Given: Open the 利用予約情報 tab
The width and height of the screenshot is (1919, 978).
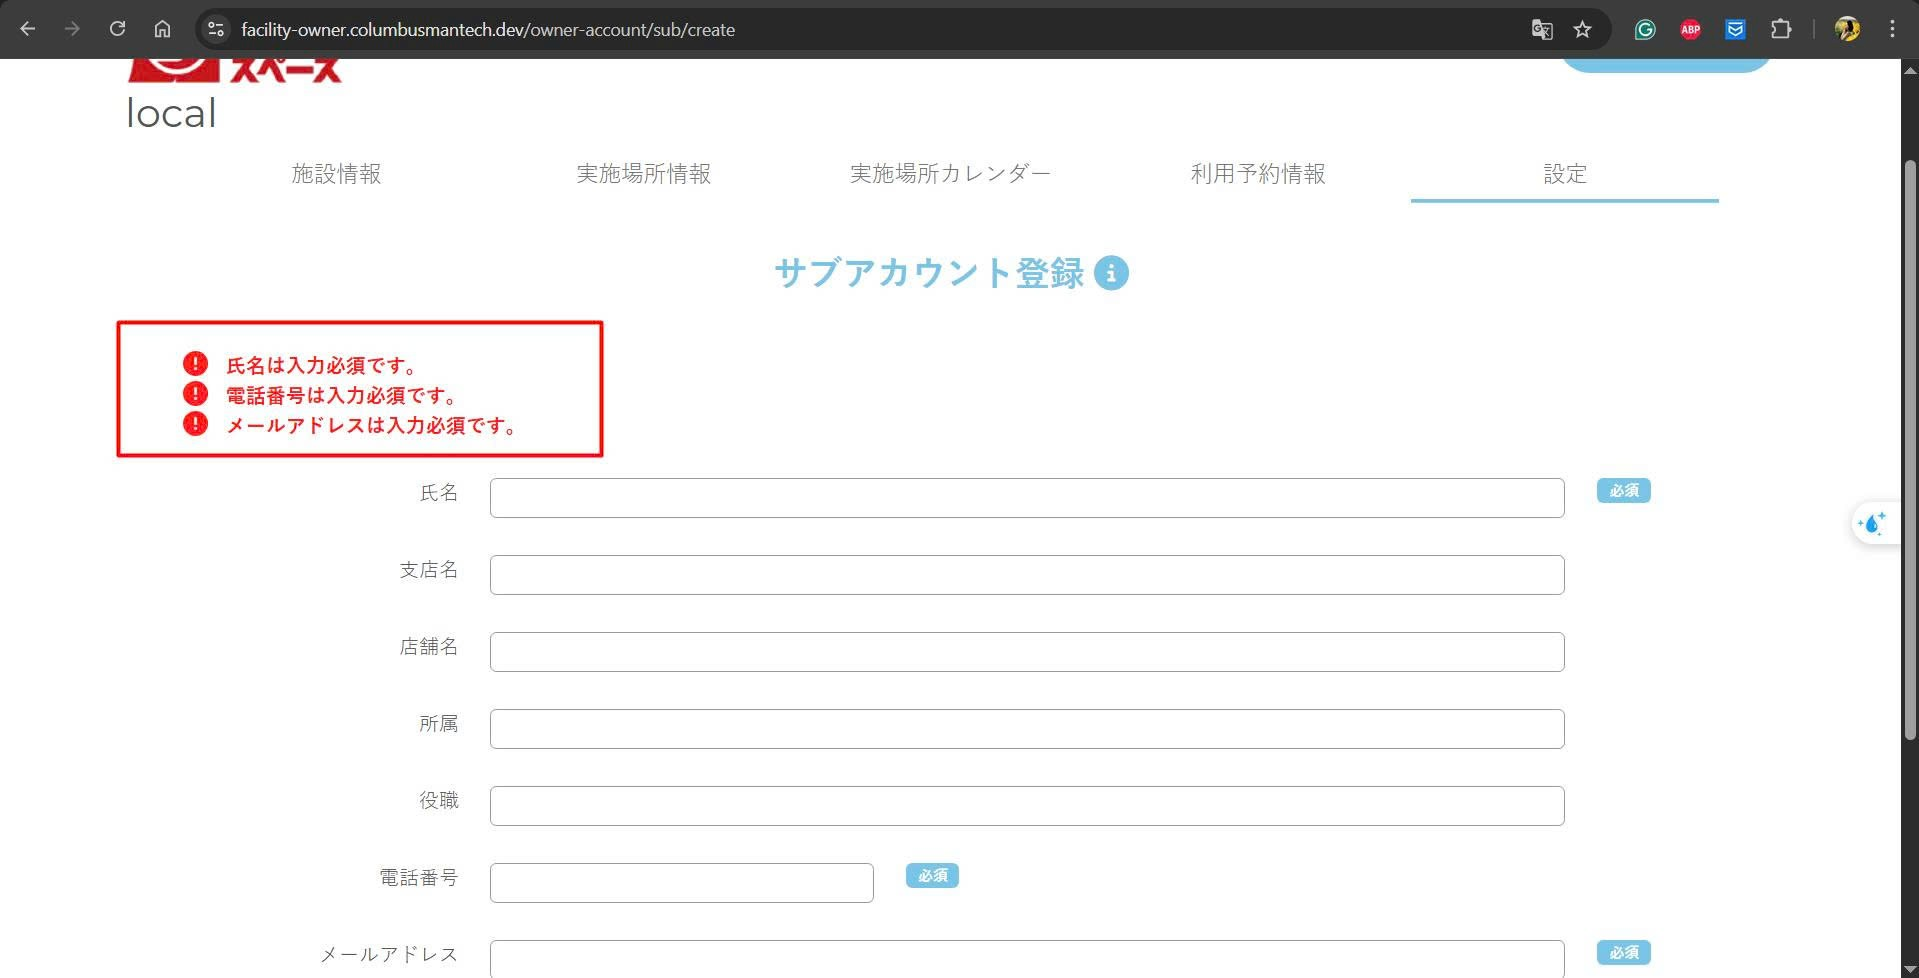Looking at the screenshot, I should (1257, 174).
